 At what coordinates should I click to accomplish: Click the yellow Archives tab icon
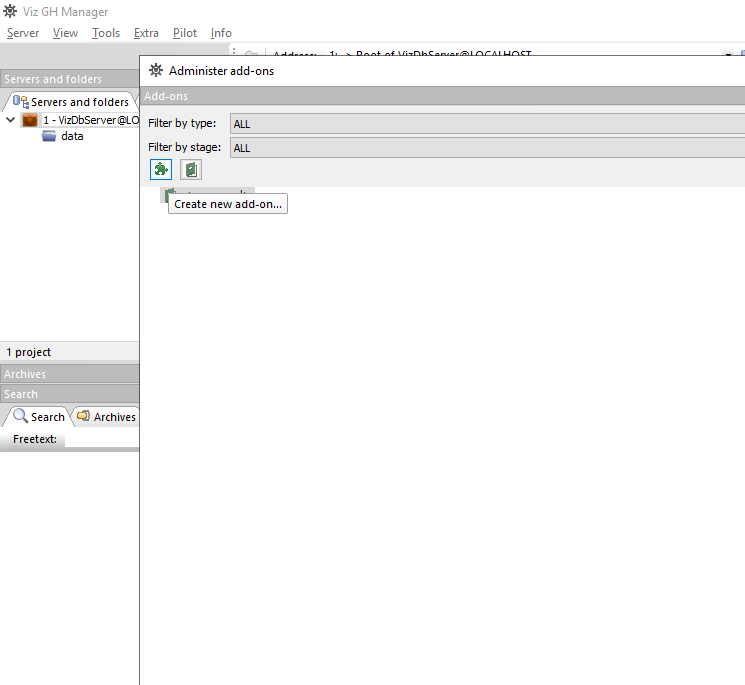84,416
